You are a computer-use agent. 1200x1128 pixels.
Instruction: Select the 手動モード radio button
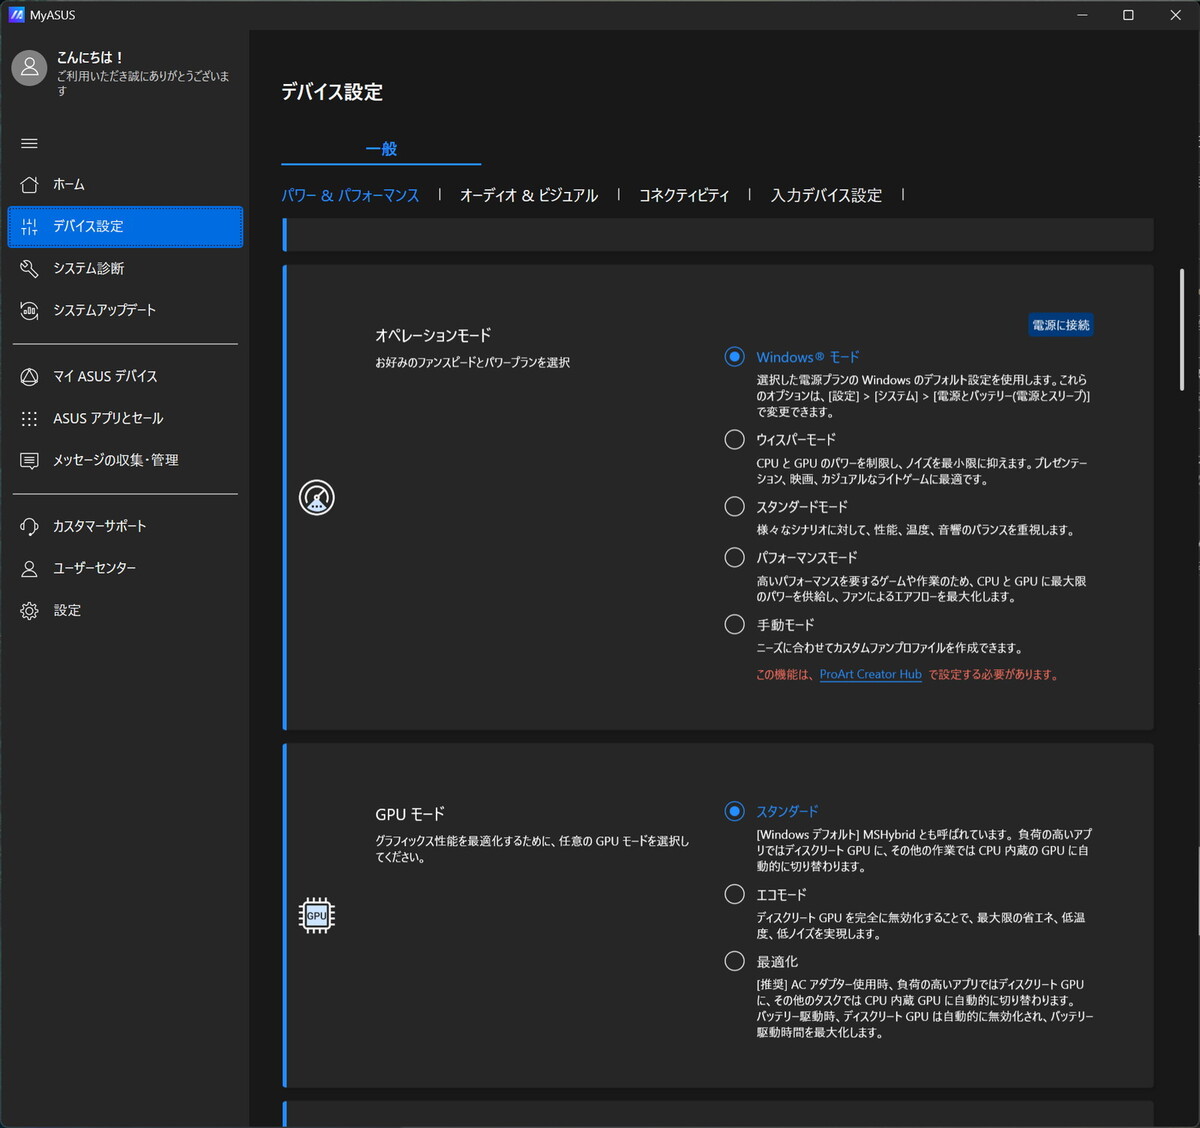click(735, 625)
